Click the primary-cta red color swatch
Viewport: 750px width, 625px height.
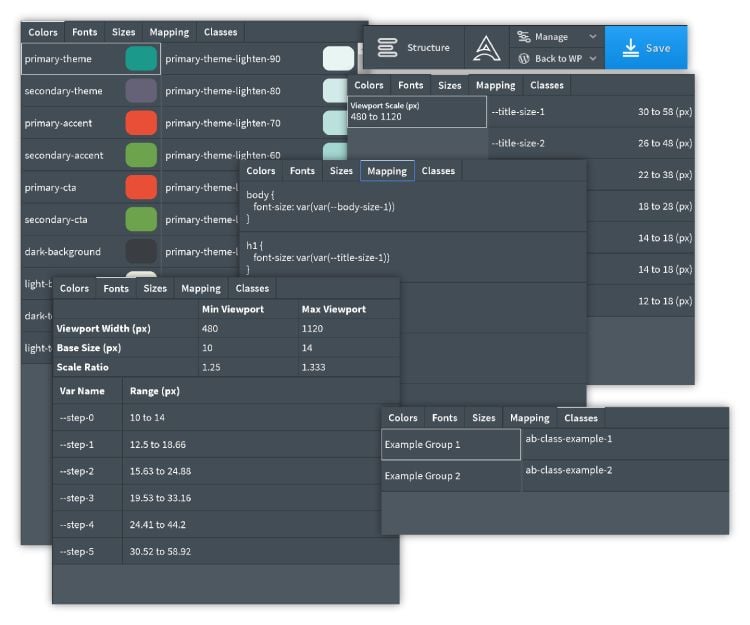click(141, 187)
